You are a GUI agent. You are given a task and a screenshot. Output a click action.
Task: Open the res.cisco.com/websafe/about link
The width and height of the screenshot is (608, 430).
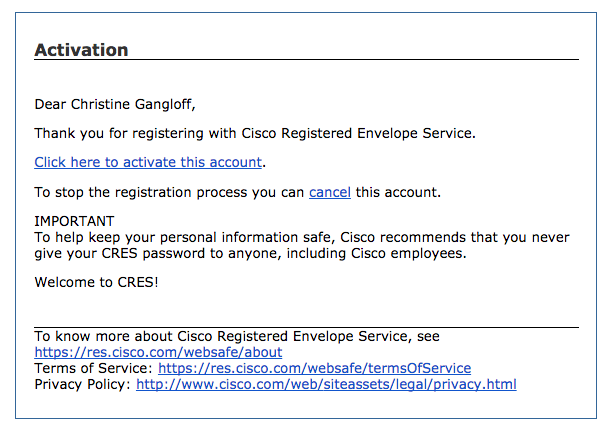158,352
